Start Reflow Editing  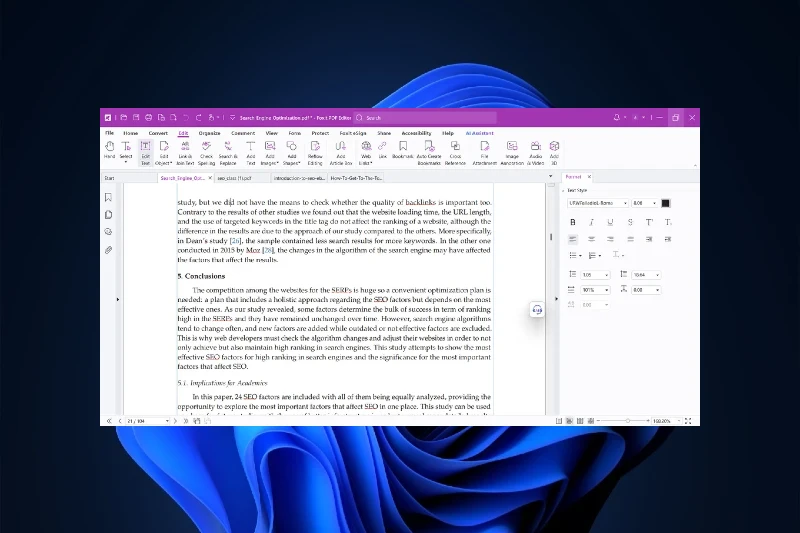click(x=315, y=153)
